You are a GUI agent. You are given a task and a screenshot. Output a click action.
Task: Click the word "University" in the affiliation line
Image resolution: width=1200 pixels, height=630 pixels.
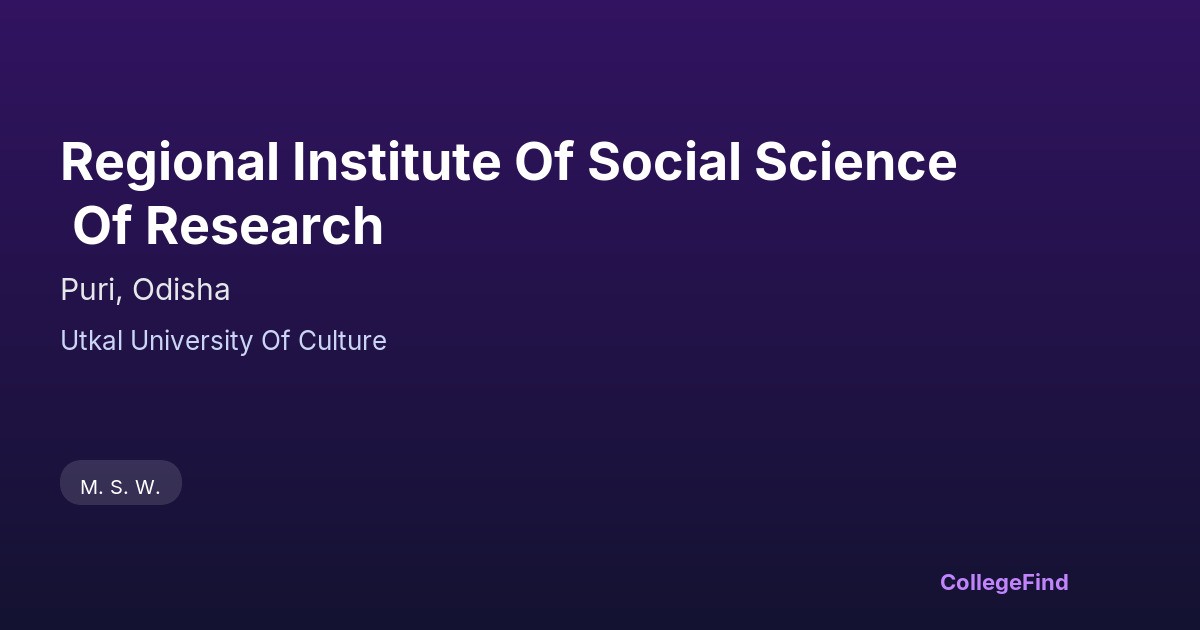(x=191, y=341)
